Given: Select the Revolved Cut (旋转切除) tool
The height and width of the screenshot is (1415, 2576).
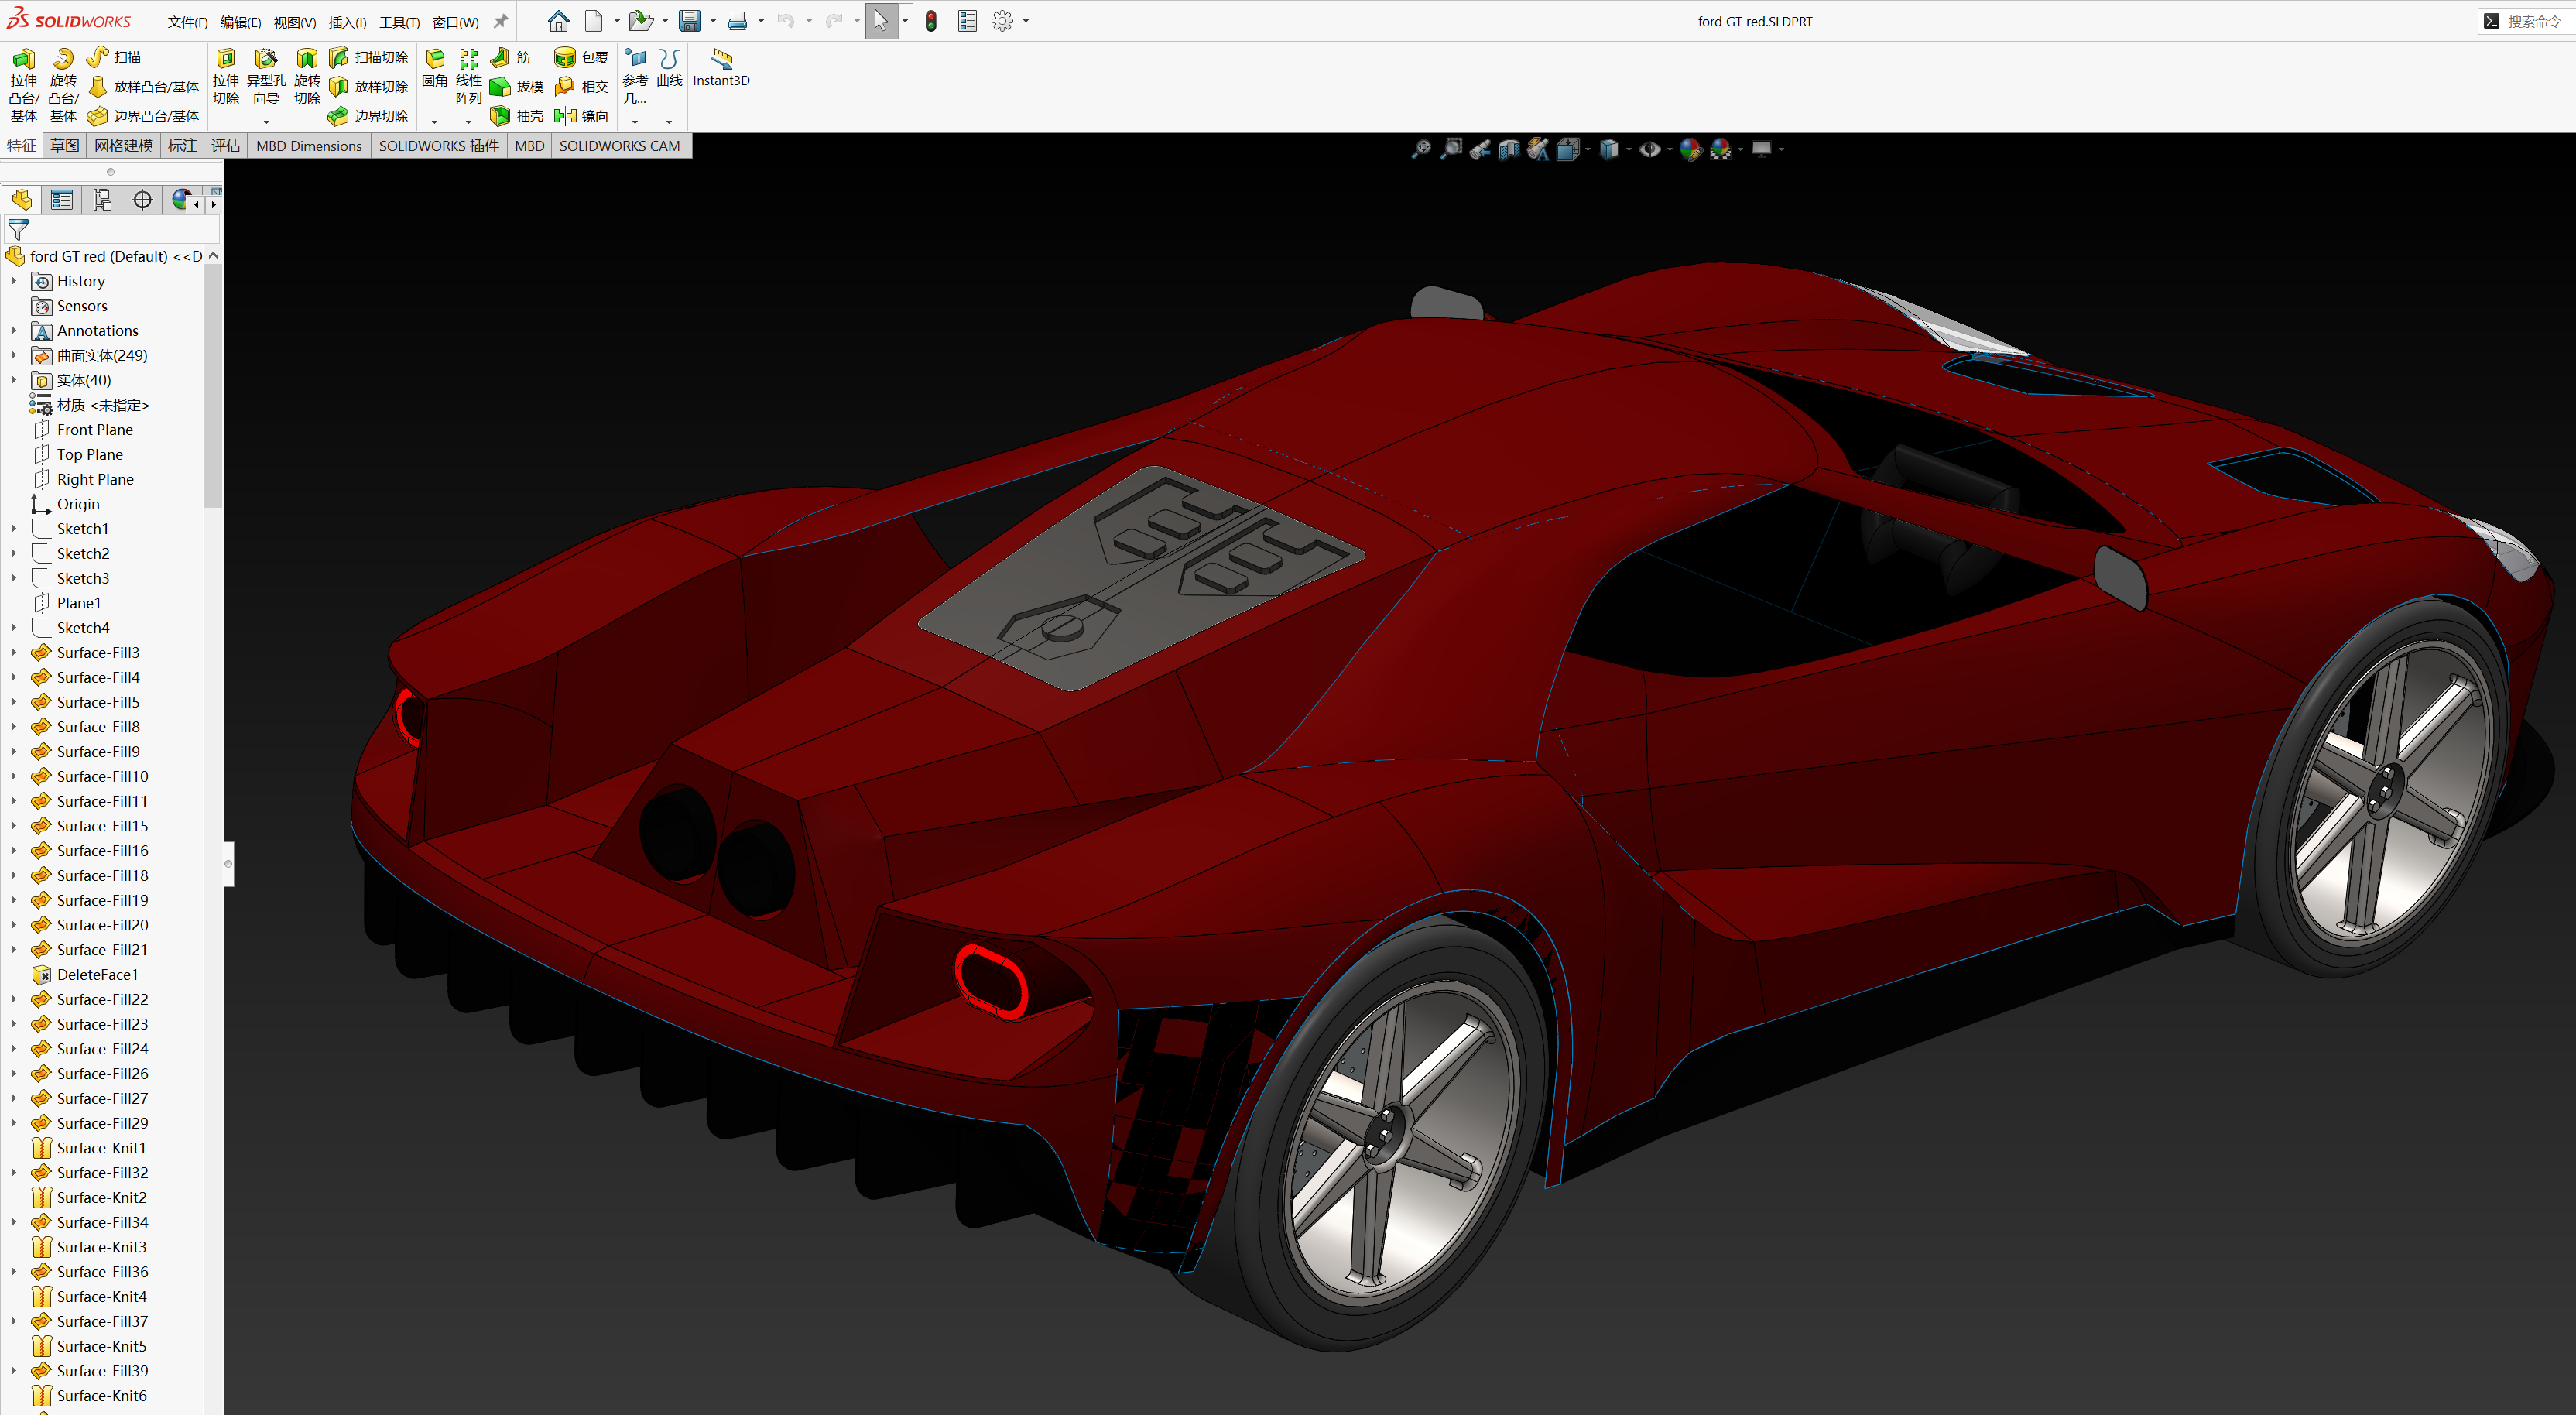Looking at the screenshot, I should click(x=307, y=77).
